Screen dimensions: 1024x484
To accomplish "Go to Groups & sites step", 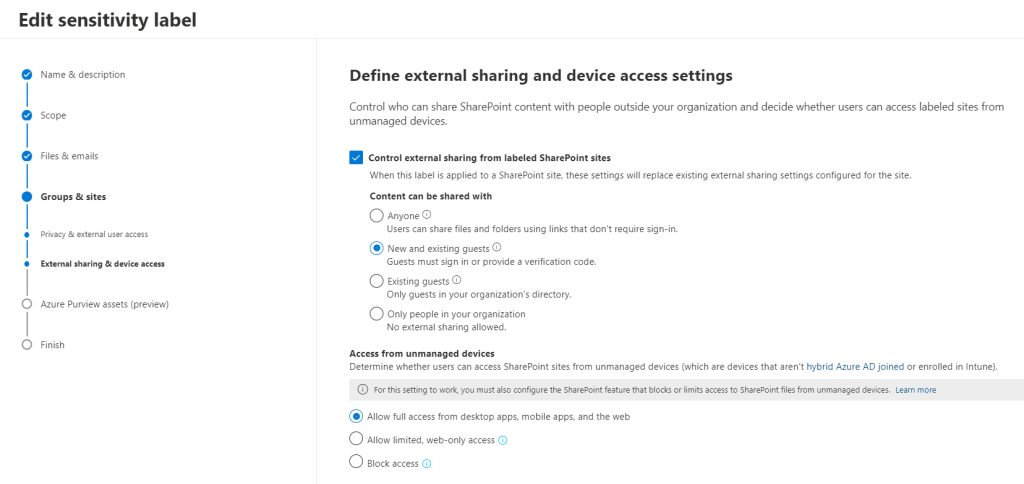I will click(x=73, y=197).
